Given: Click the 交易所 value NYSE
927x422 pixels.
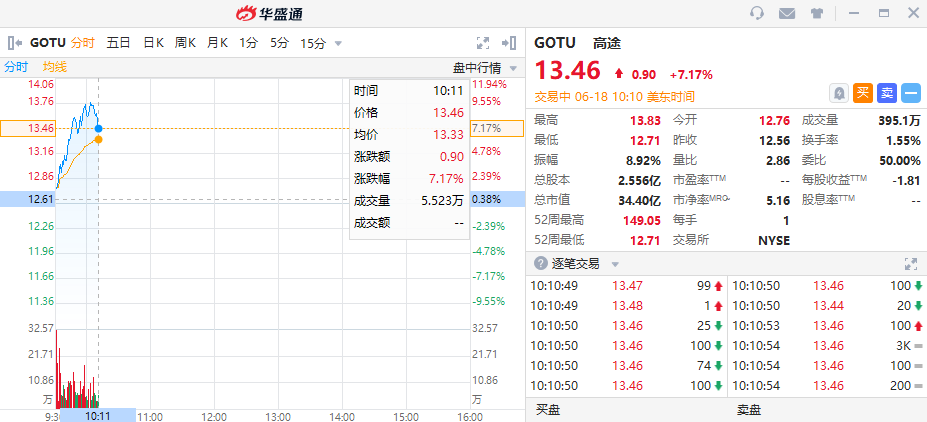Looking at the screenshot, I should [x=774, y=241].
